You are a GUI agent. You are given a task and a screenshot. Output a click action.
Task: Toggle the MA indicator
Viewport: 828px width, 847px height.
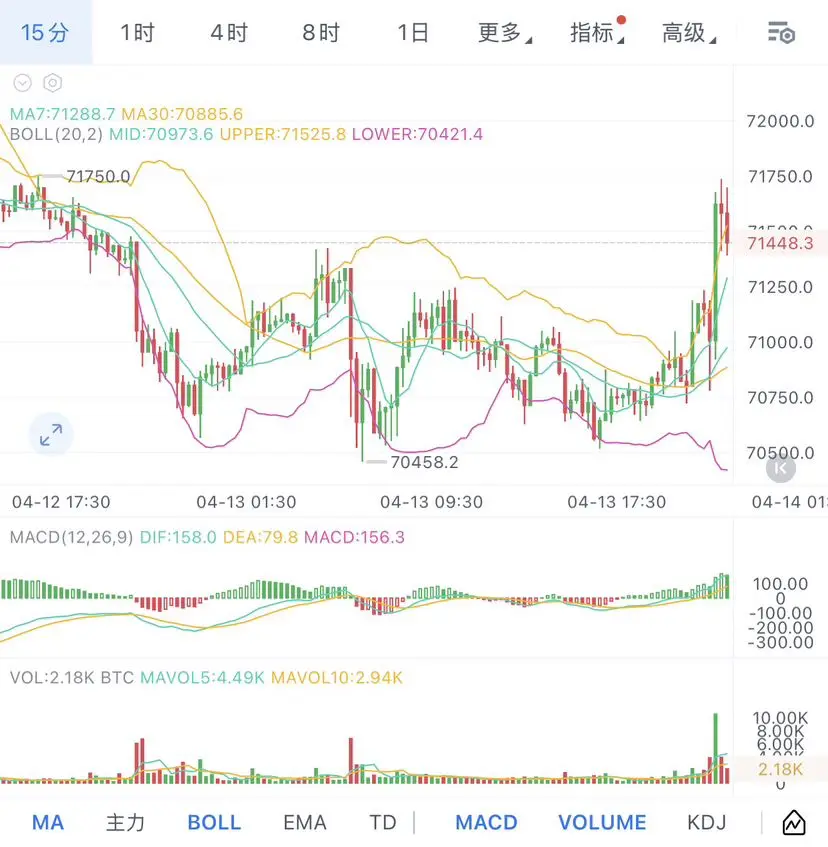(48, 823)
